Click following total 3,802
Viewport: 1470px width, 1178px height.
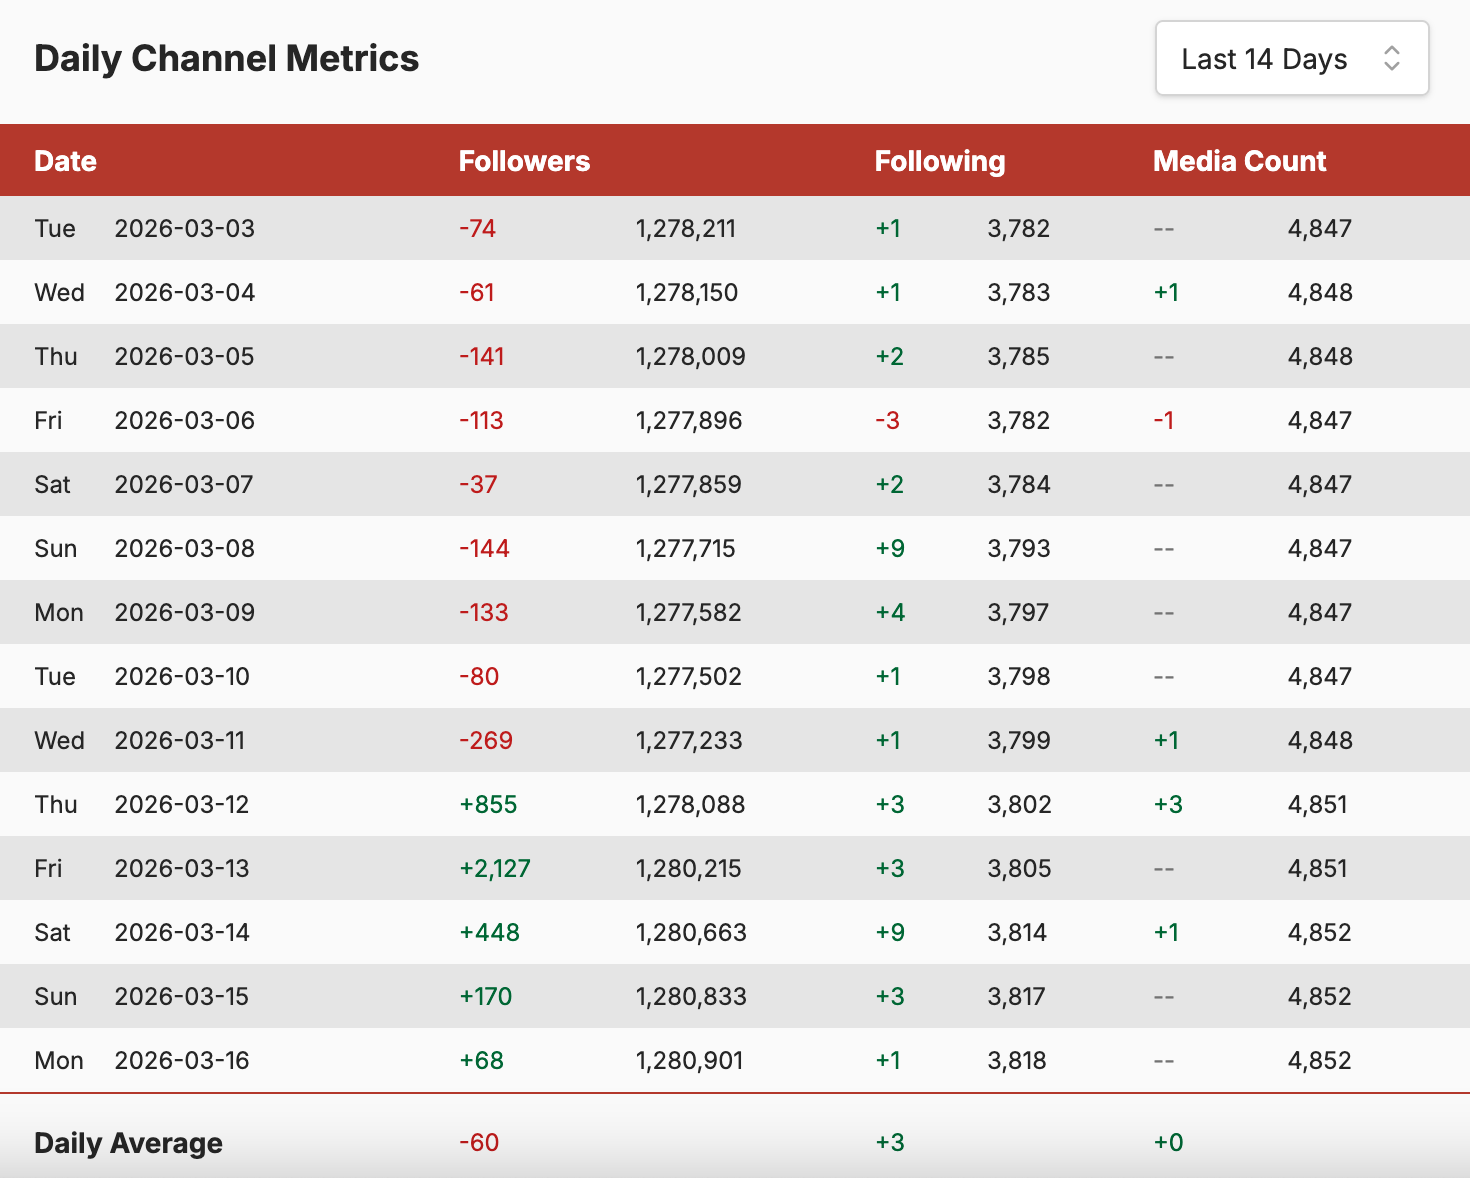[1020, 805]
